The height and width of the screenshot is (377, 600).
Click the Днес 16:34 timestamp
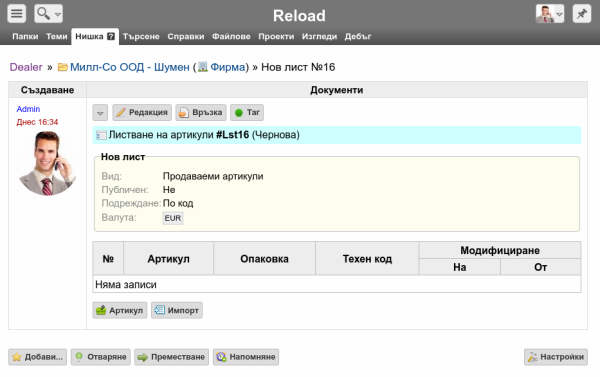37,122
